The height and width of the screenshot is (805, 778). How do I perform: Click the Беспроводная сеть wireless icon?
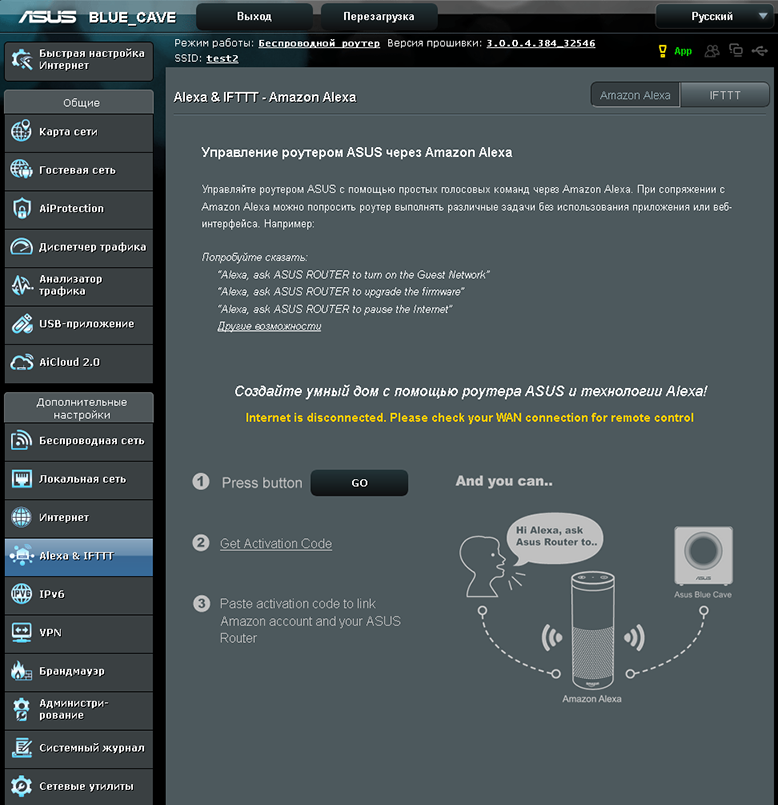(x=22, y=440)
